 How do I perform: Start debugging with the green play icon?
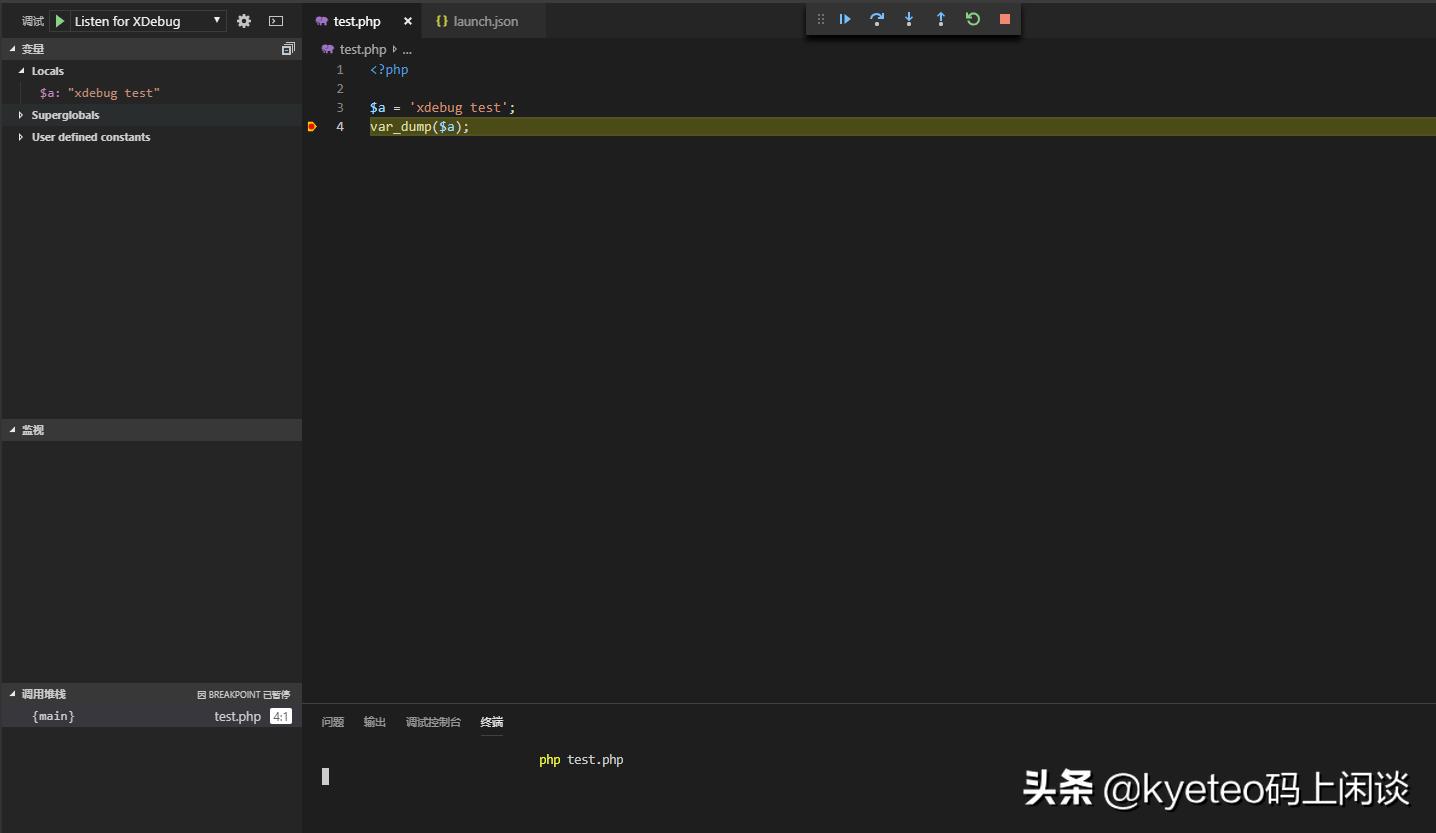coord(59,20)
